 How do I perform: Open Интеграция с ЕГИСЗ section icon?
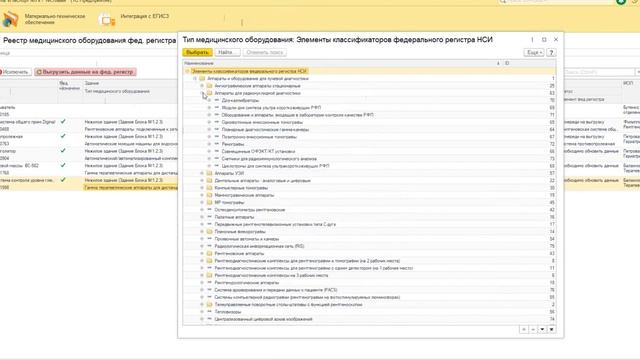[x=107, y=19]
